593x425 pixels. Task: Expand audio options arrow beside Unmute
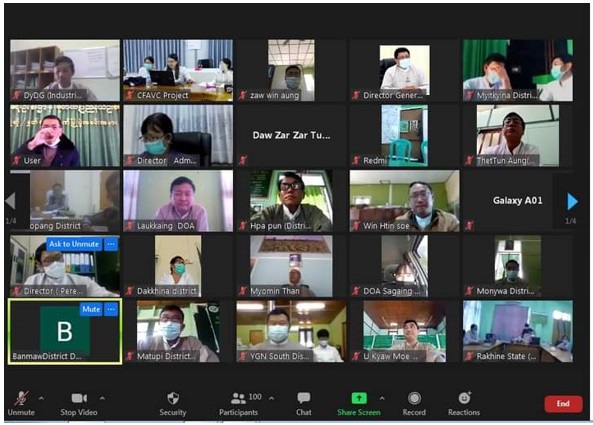pos(41,399)
